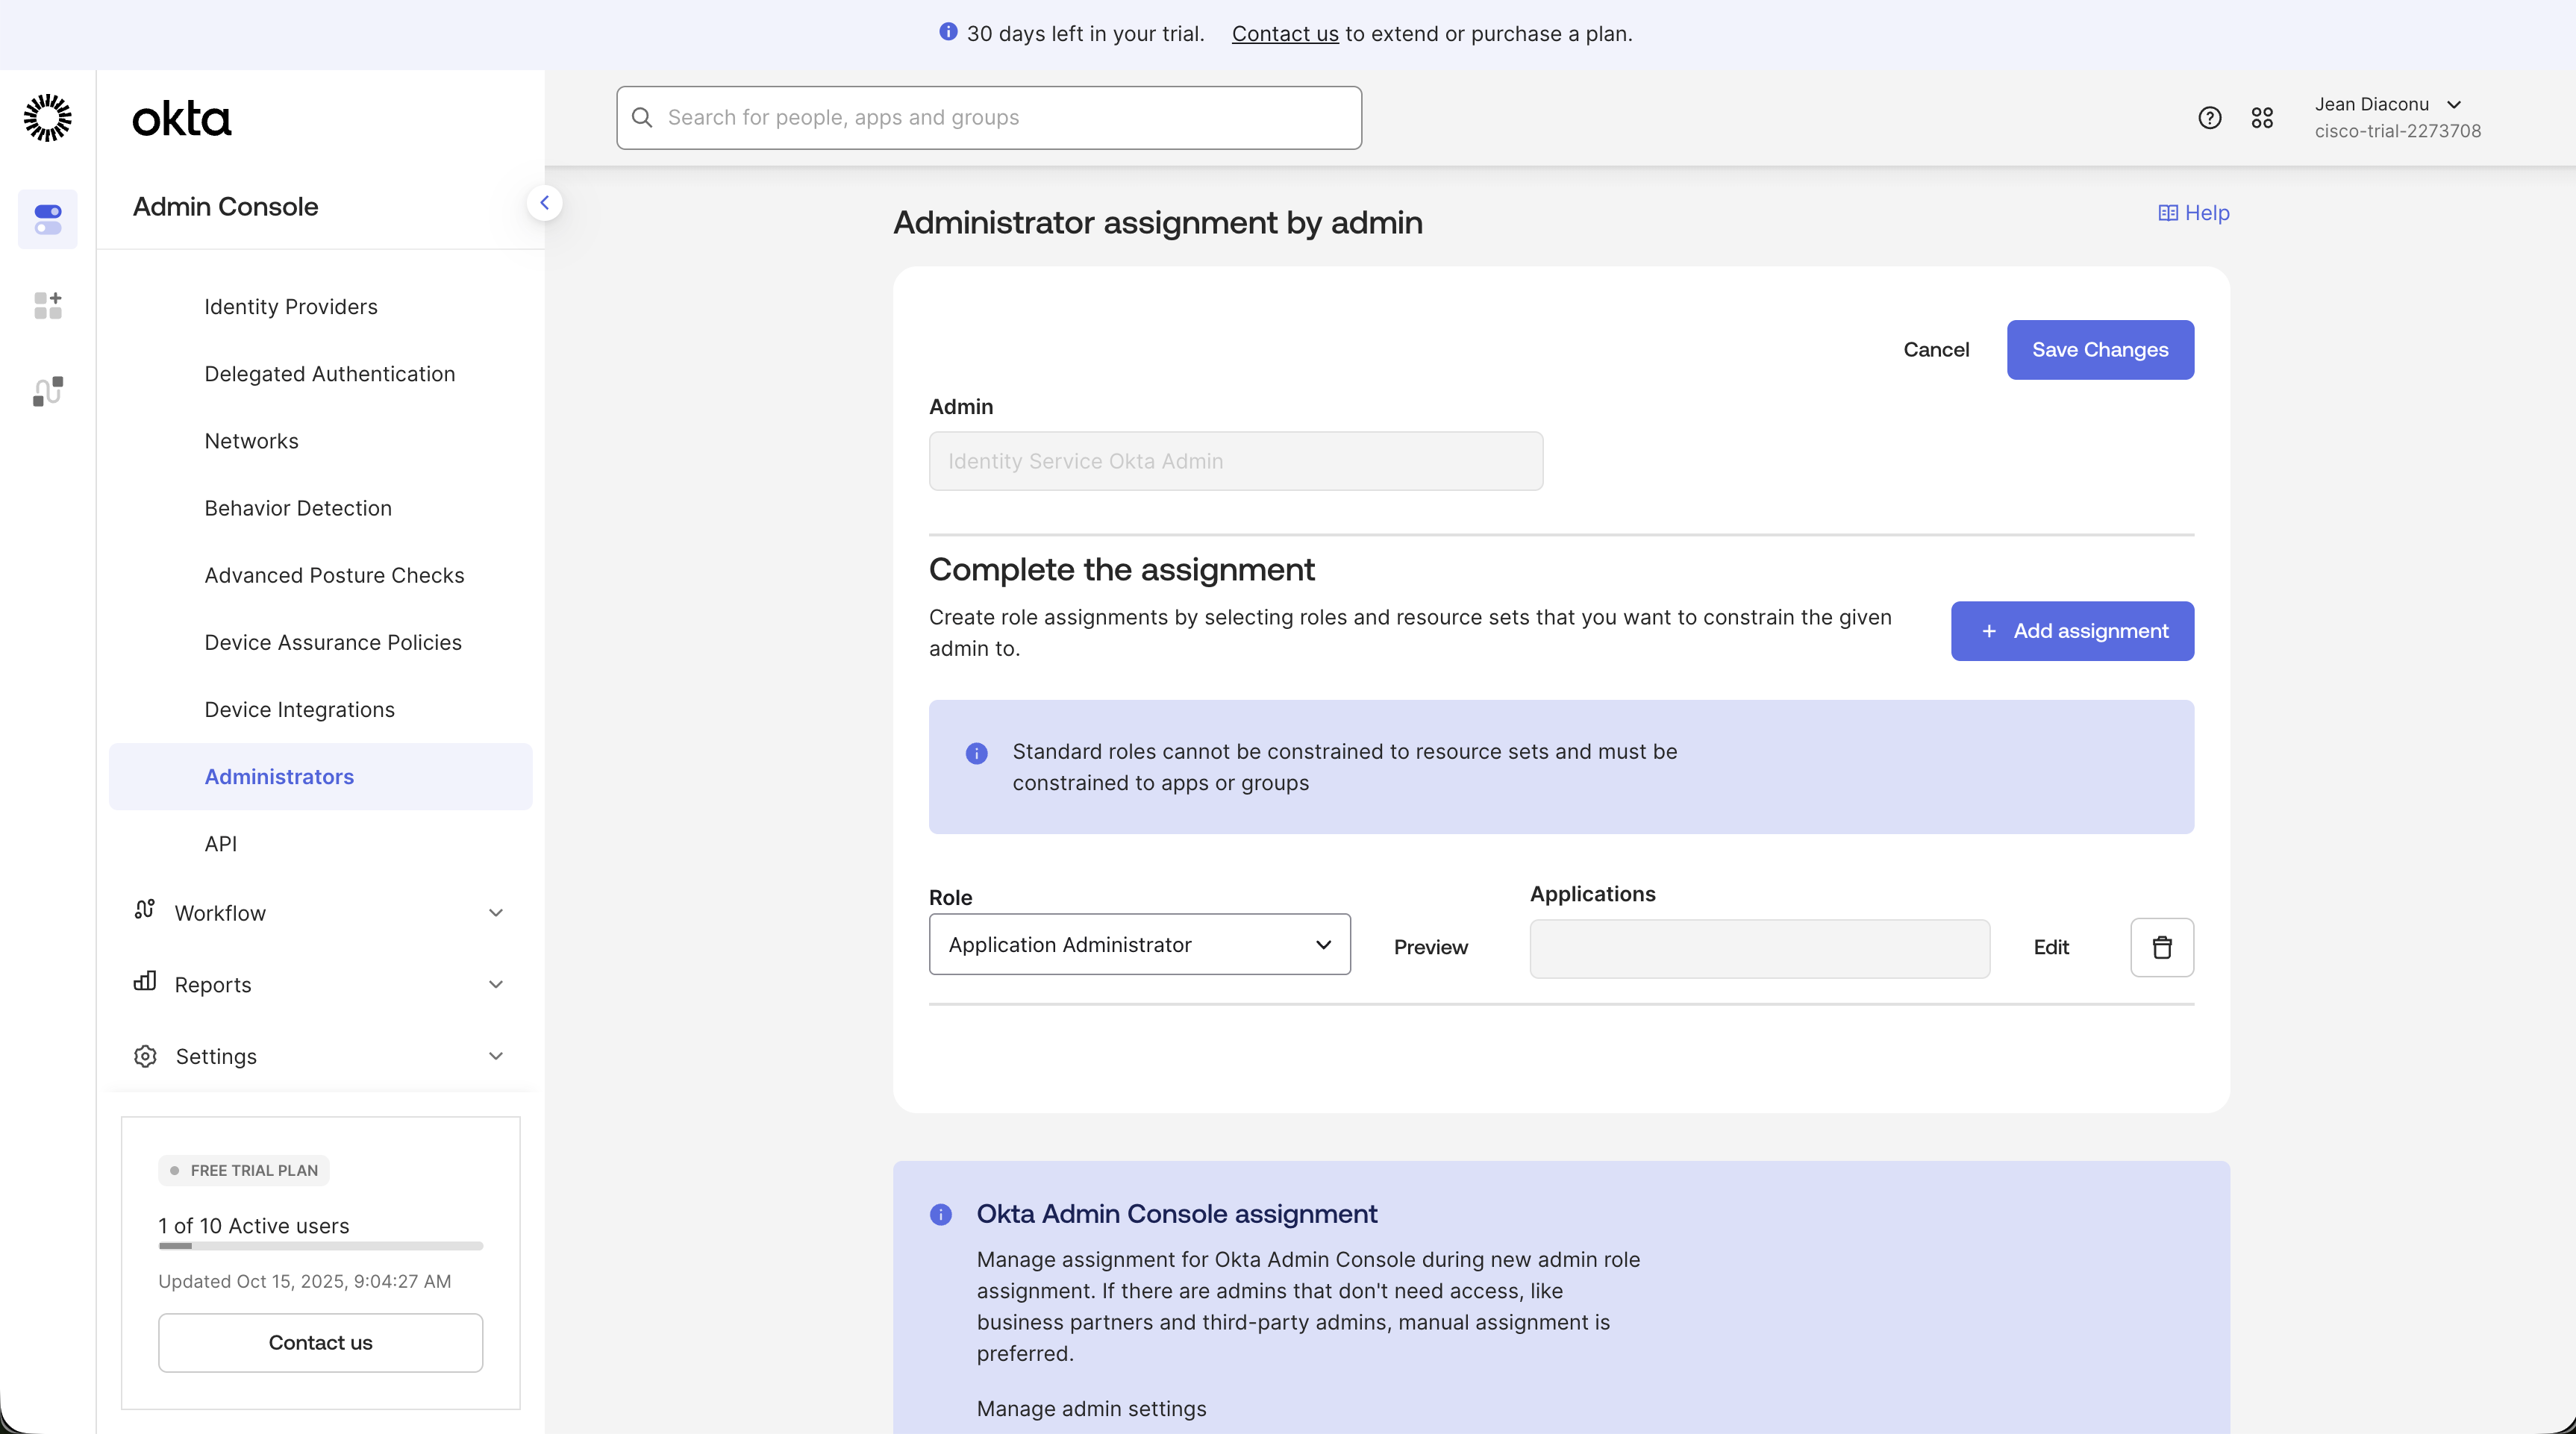Select the Admin Console toggle icon in the sidebar

pos(47,218)
